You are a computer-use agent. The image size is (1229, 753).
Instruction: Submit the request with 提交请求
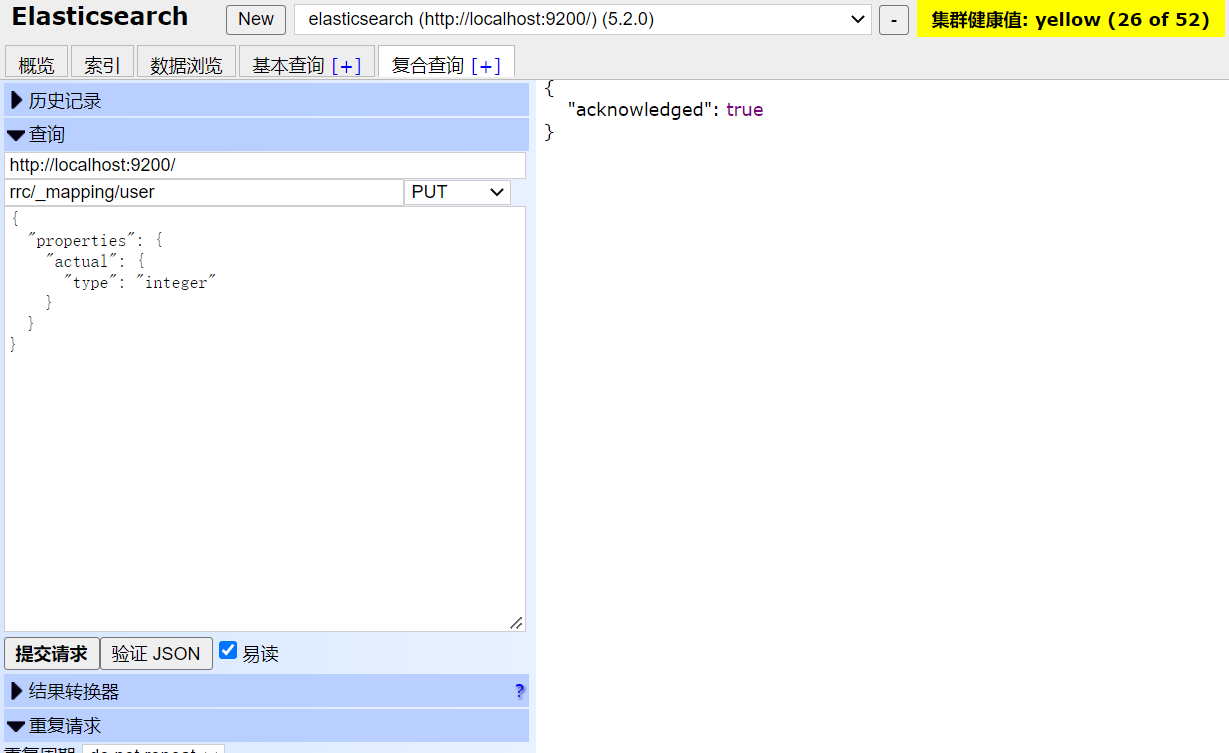point(52,654)
